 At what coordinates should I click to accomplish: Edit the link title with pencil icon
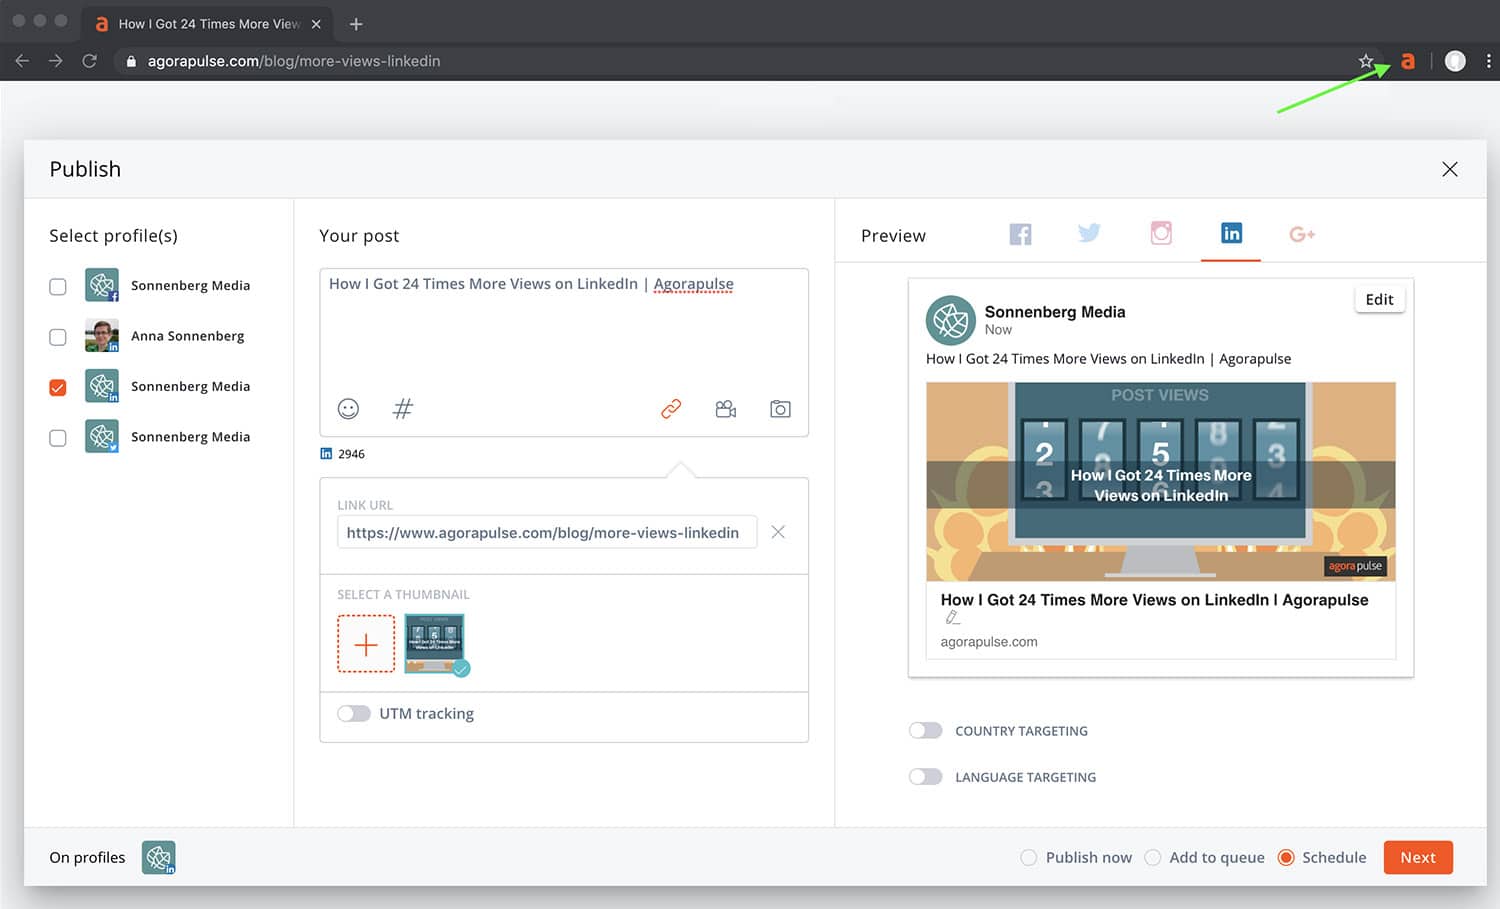click(953, 618)
